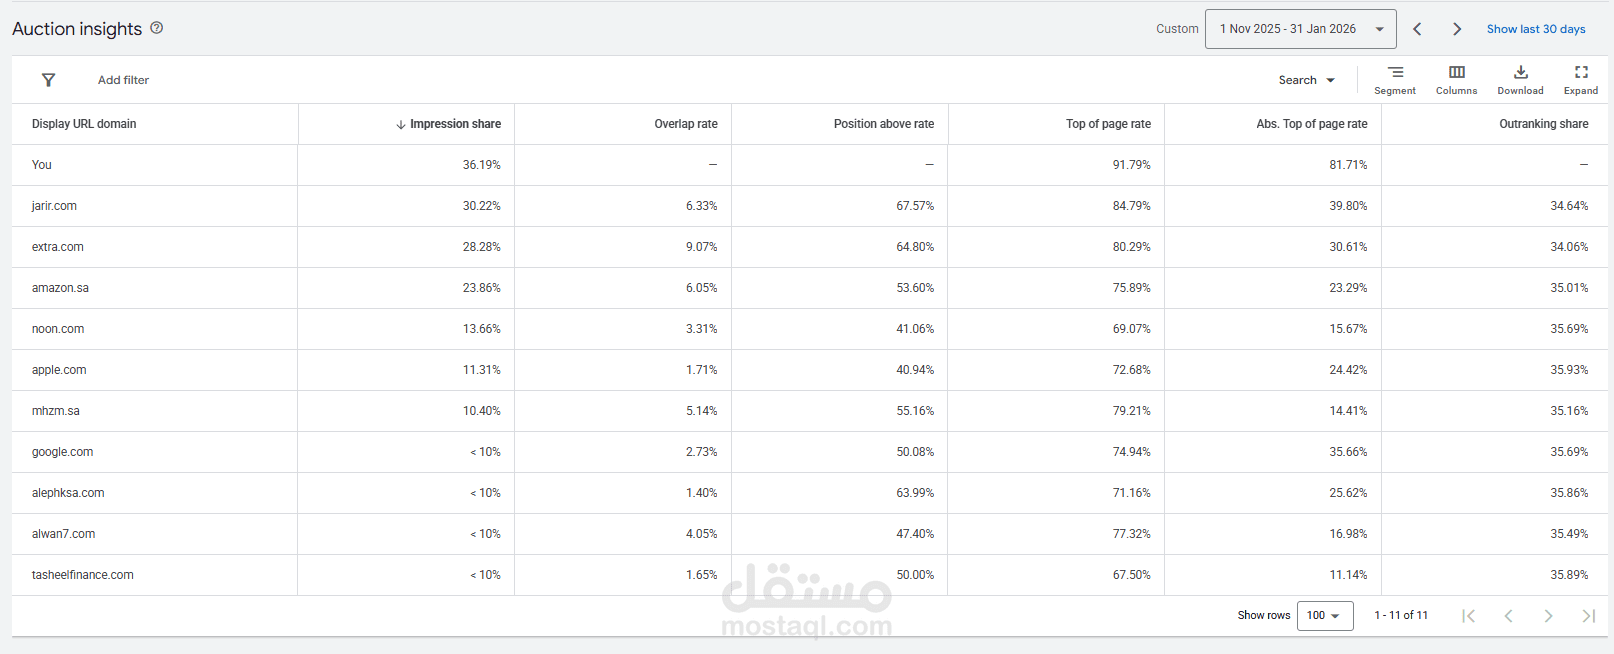Sort by Position above rate header
This screenshot has height=654, width=1614.
click(883, 124)
